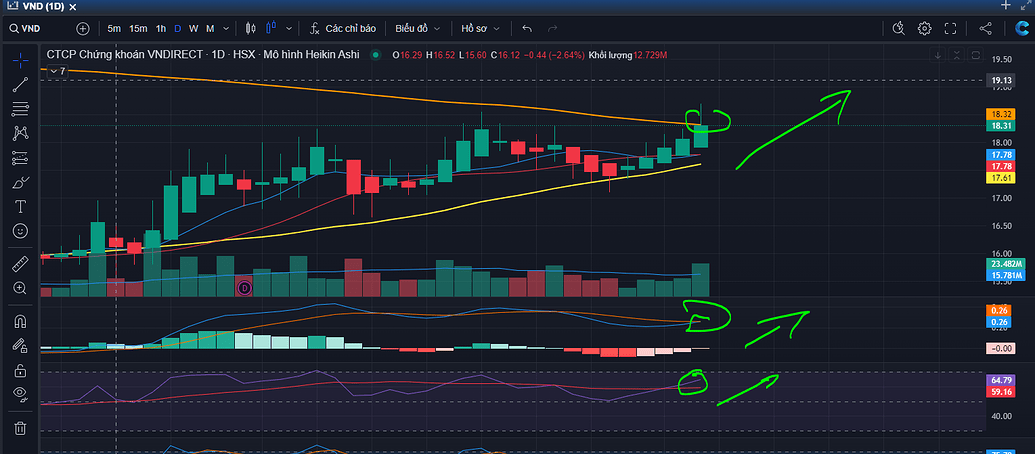
Task: Close the VND (1D) tab
Action: point(72,7)
